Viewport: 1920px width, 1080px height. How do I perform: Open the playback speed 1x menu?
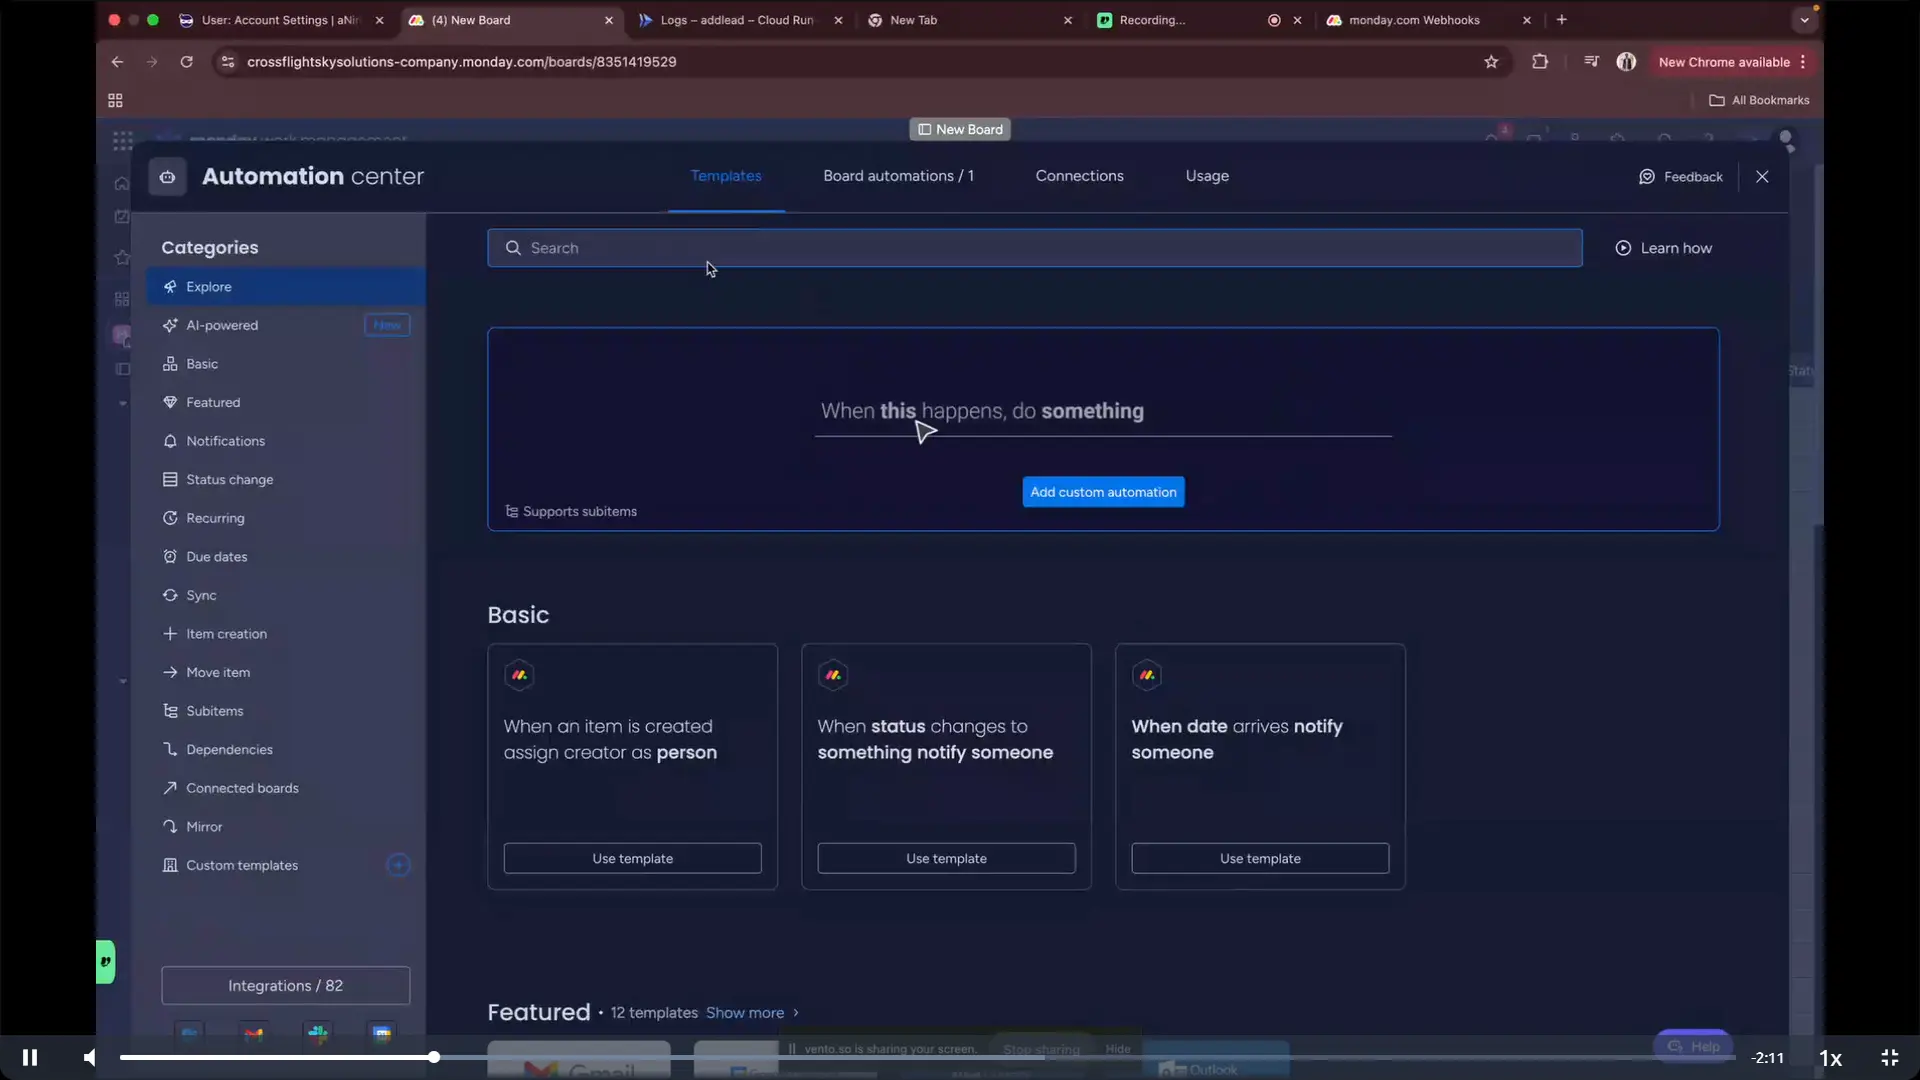[1830, 1058]
